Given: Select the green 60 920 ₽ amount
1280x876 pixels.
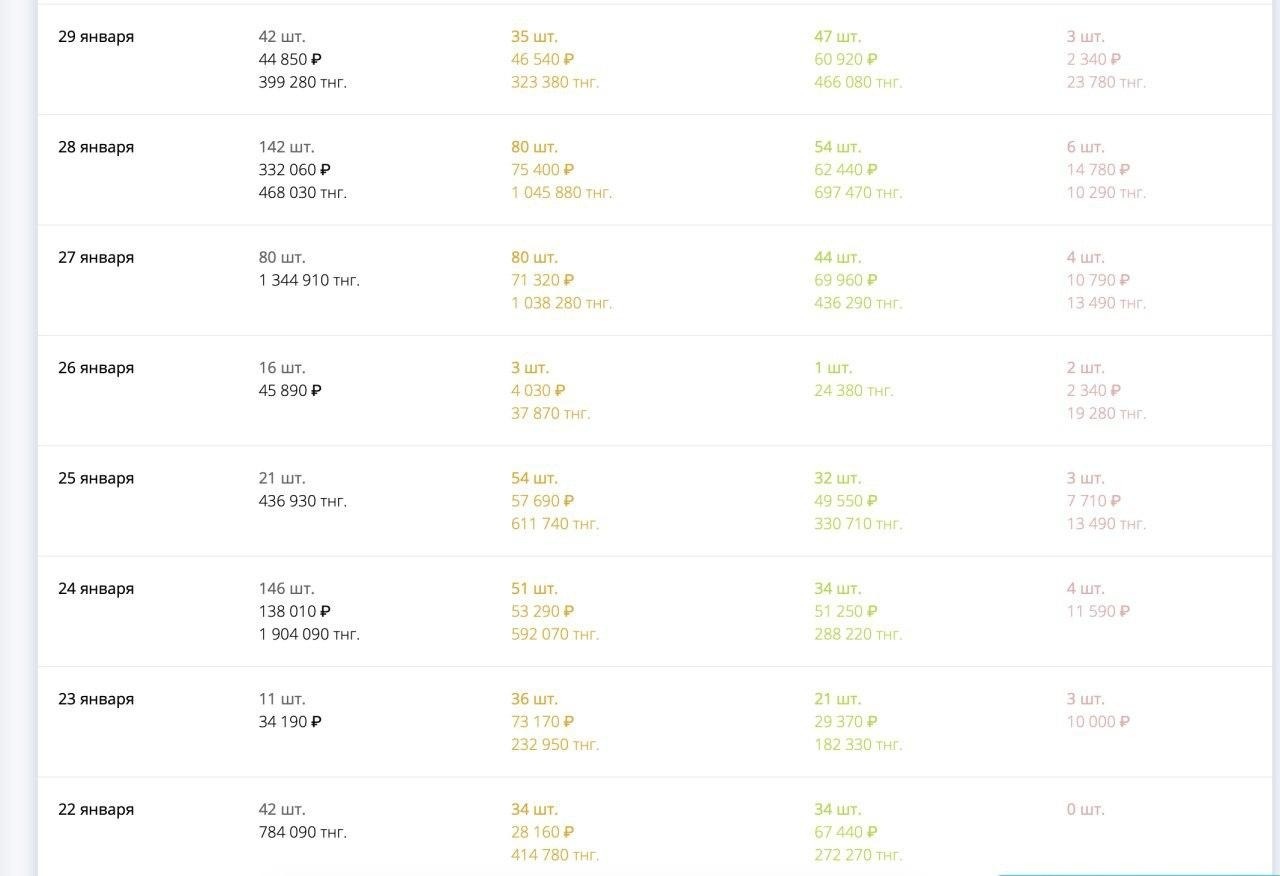Looking at the screenshot, I should [846, 59].
